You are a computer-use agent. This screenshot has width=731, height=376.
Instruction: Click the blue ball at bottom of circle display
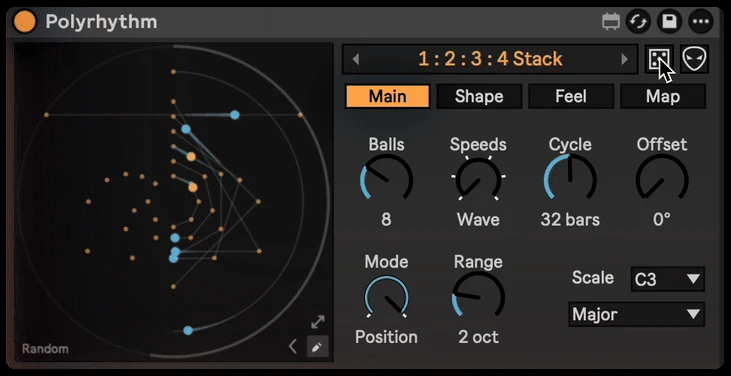click(x=188, y=330)
